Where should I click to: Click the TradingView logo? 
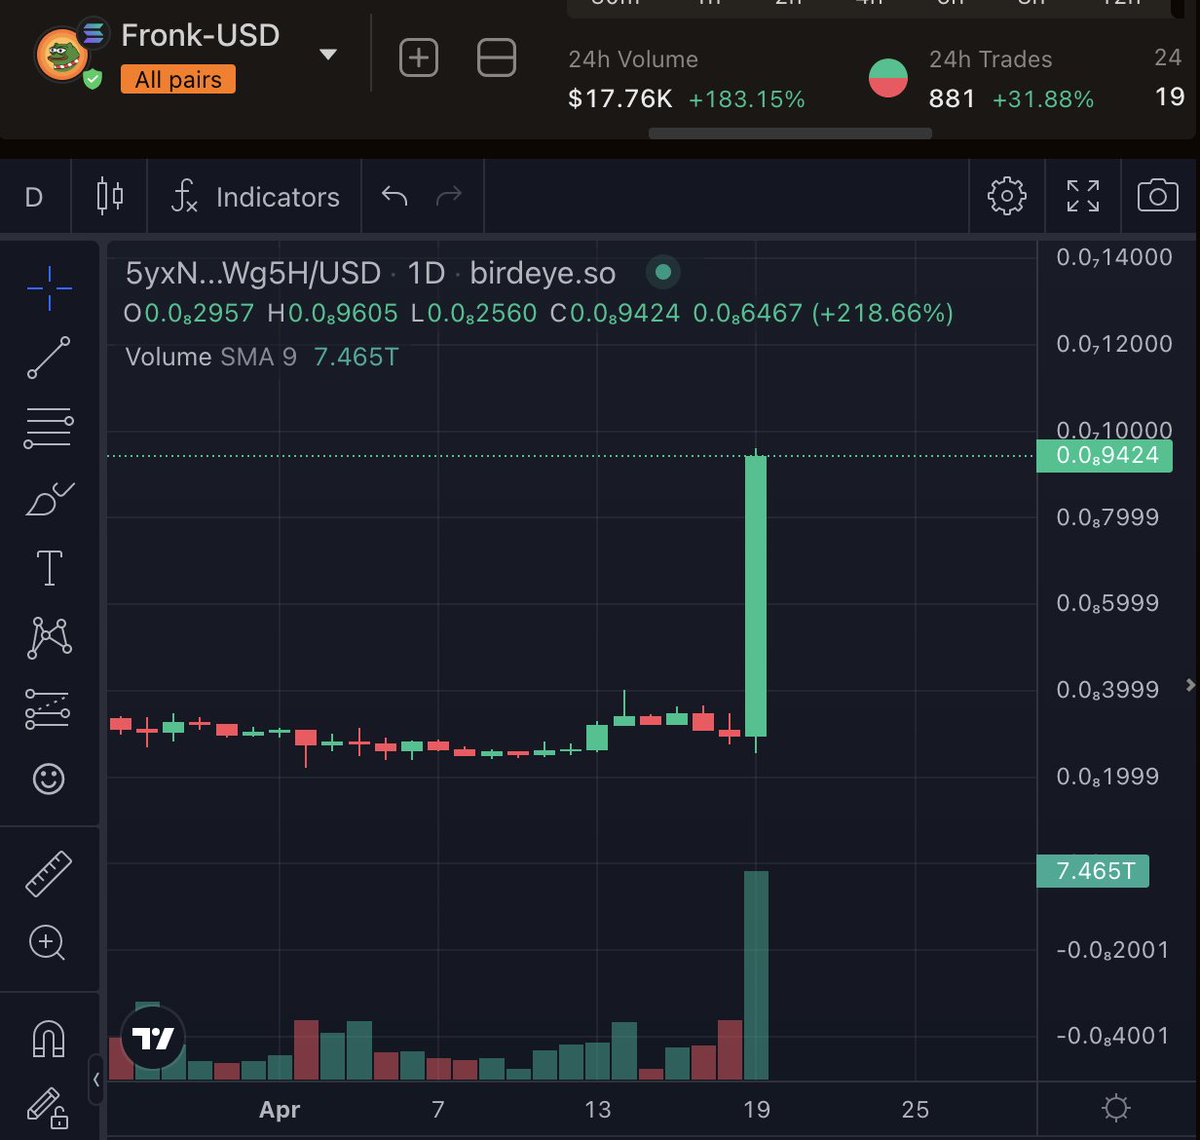tap(154, 1039)
